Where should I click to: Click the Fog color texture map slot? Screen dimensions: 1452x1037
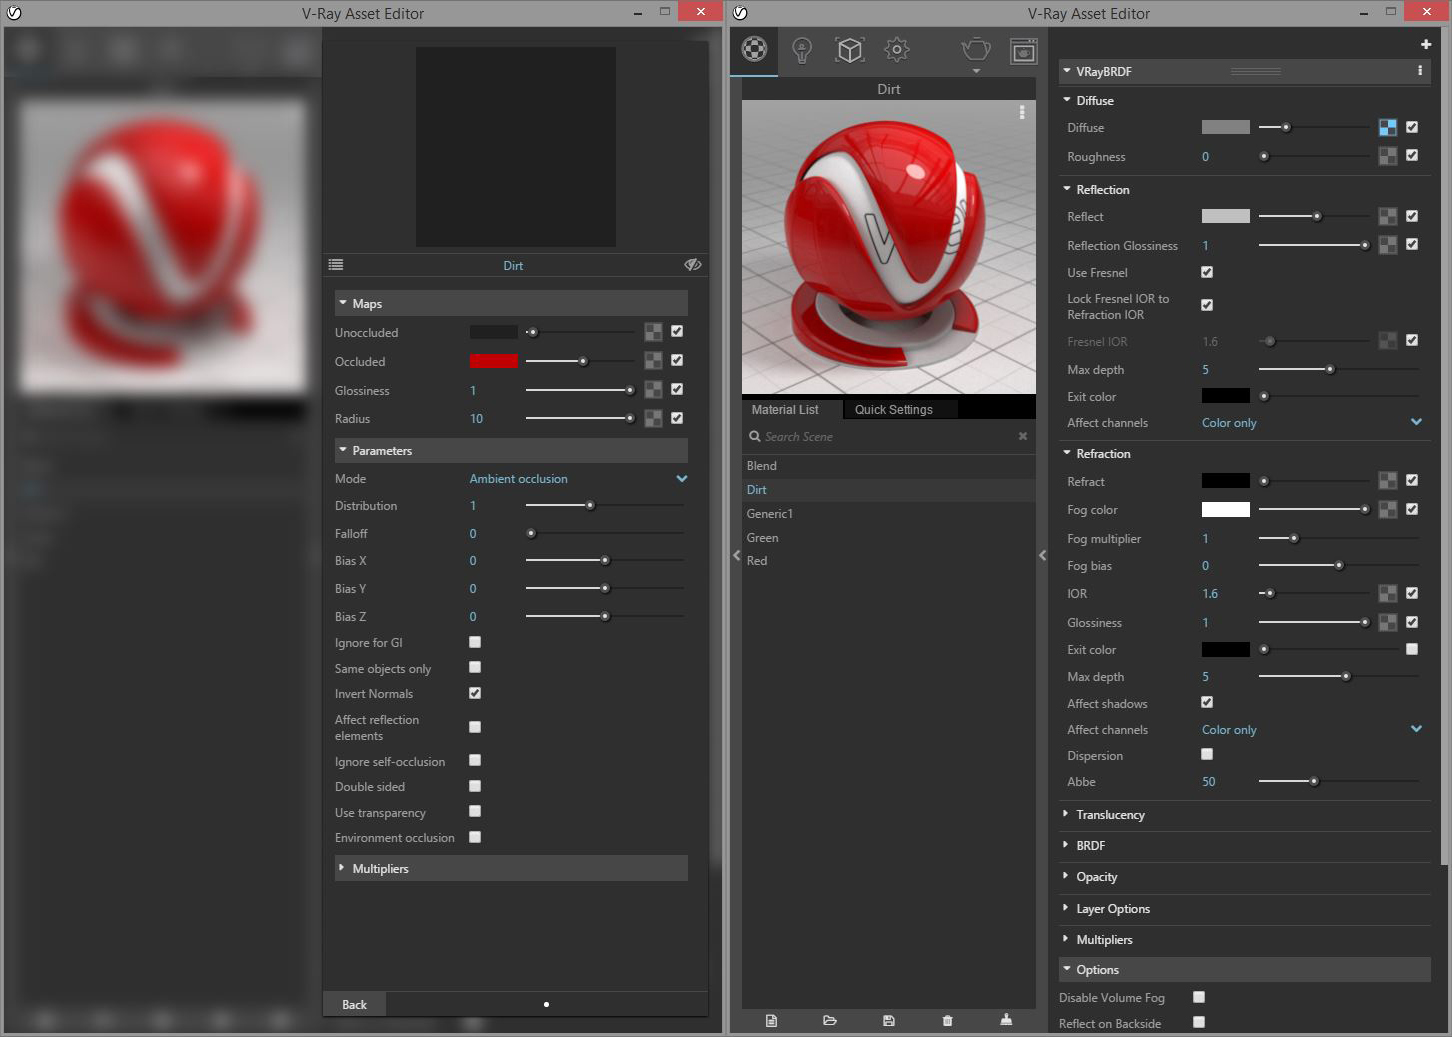[x=1388, y=509]
